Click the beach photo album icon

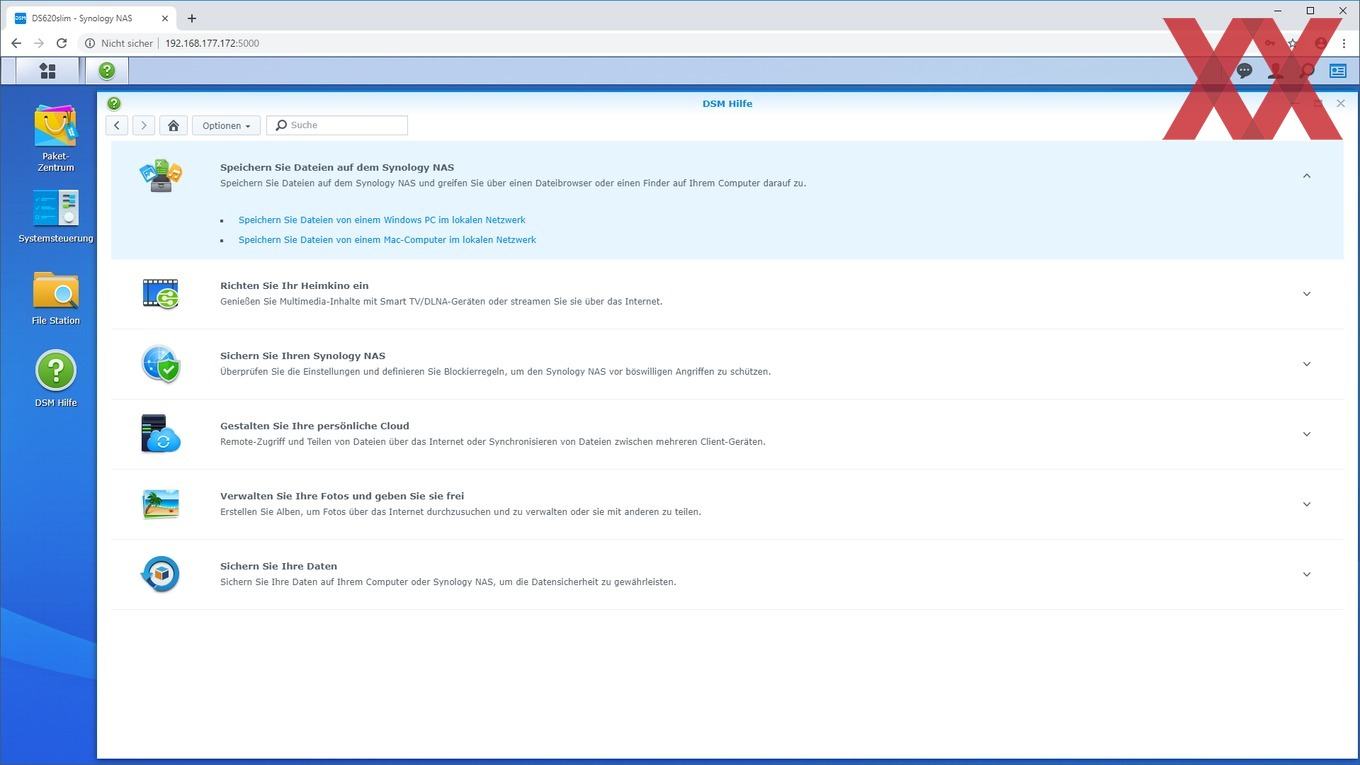click(x=160, y=504)
